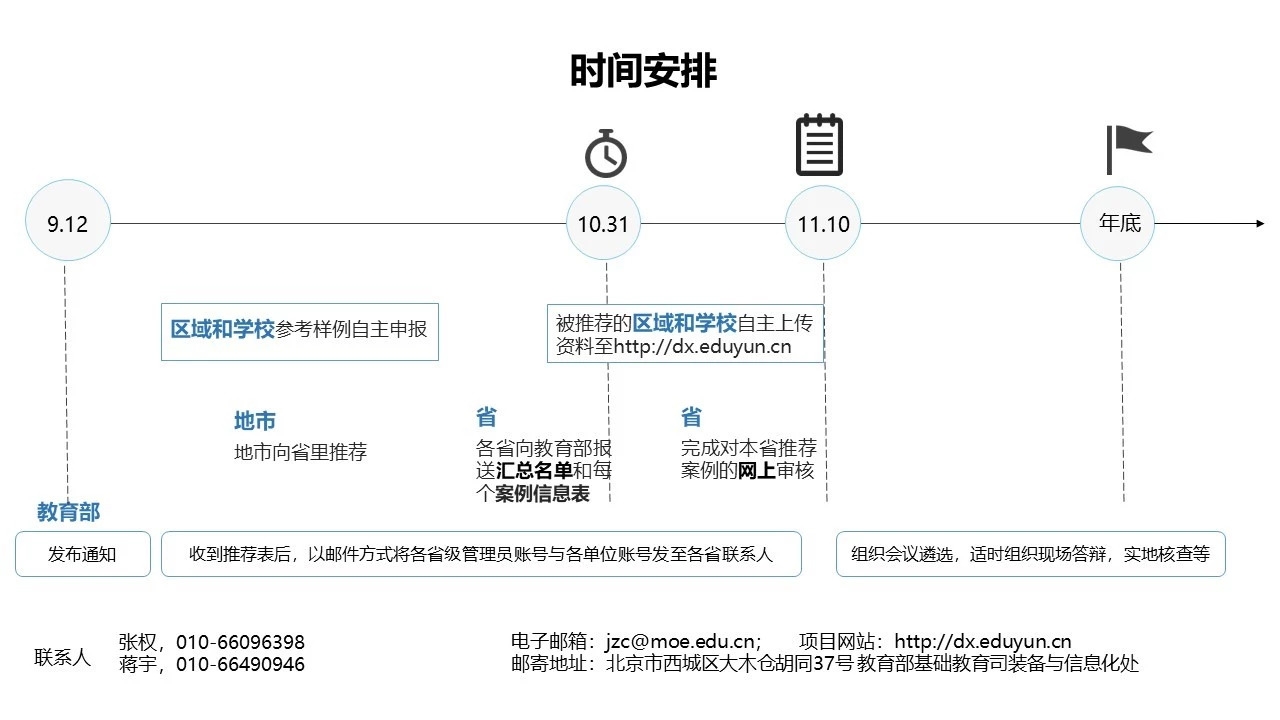Click the jzc@moe.edu.cn email address
1280x720 pixels.
(x=692, y=642)
